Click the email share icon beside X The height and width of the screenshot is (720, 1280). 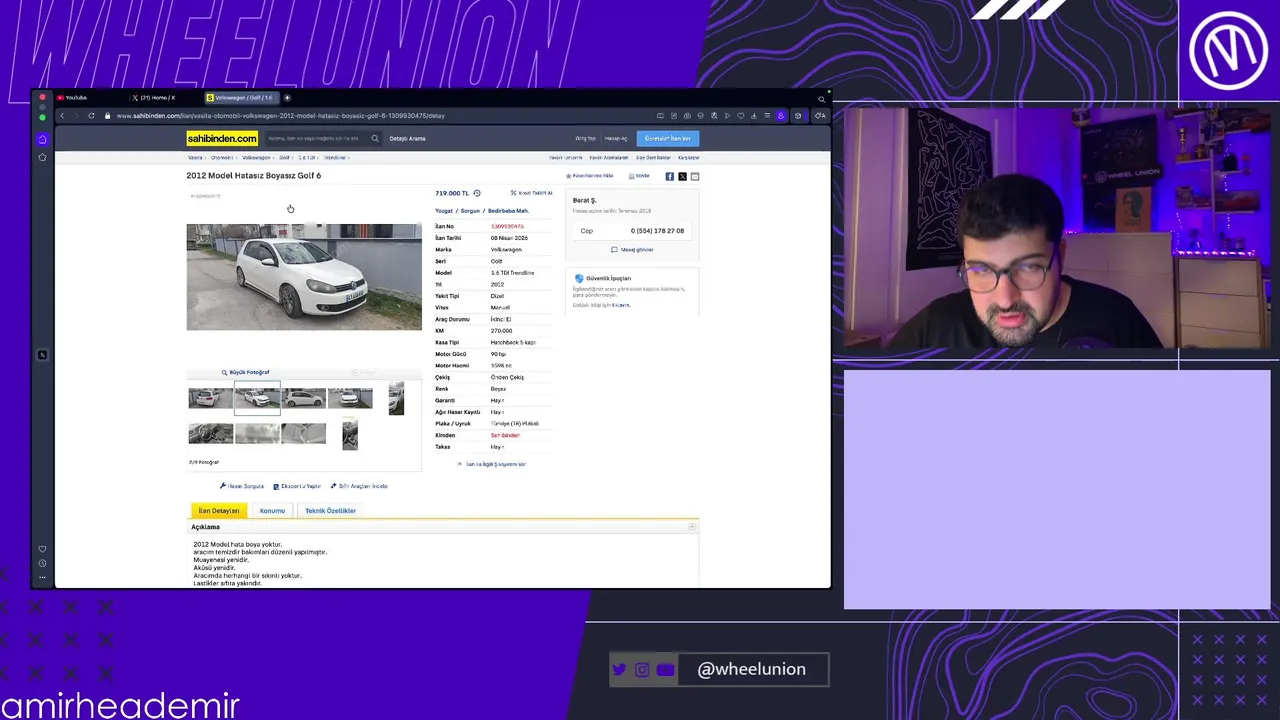click(x=695, y=176)
